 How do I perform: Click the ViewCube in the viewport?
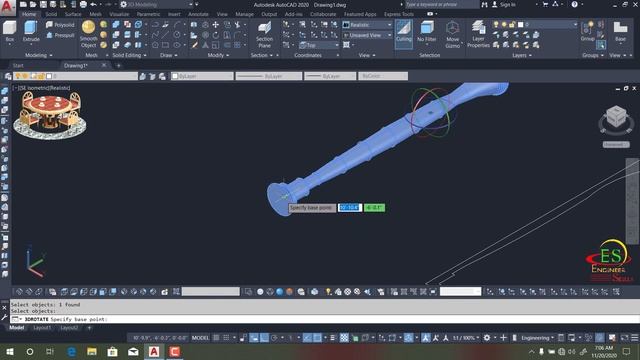coord(616,117)
